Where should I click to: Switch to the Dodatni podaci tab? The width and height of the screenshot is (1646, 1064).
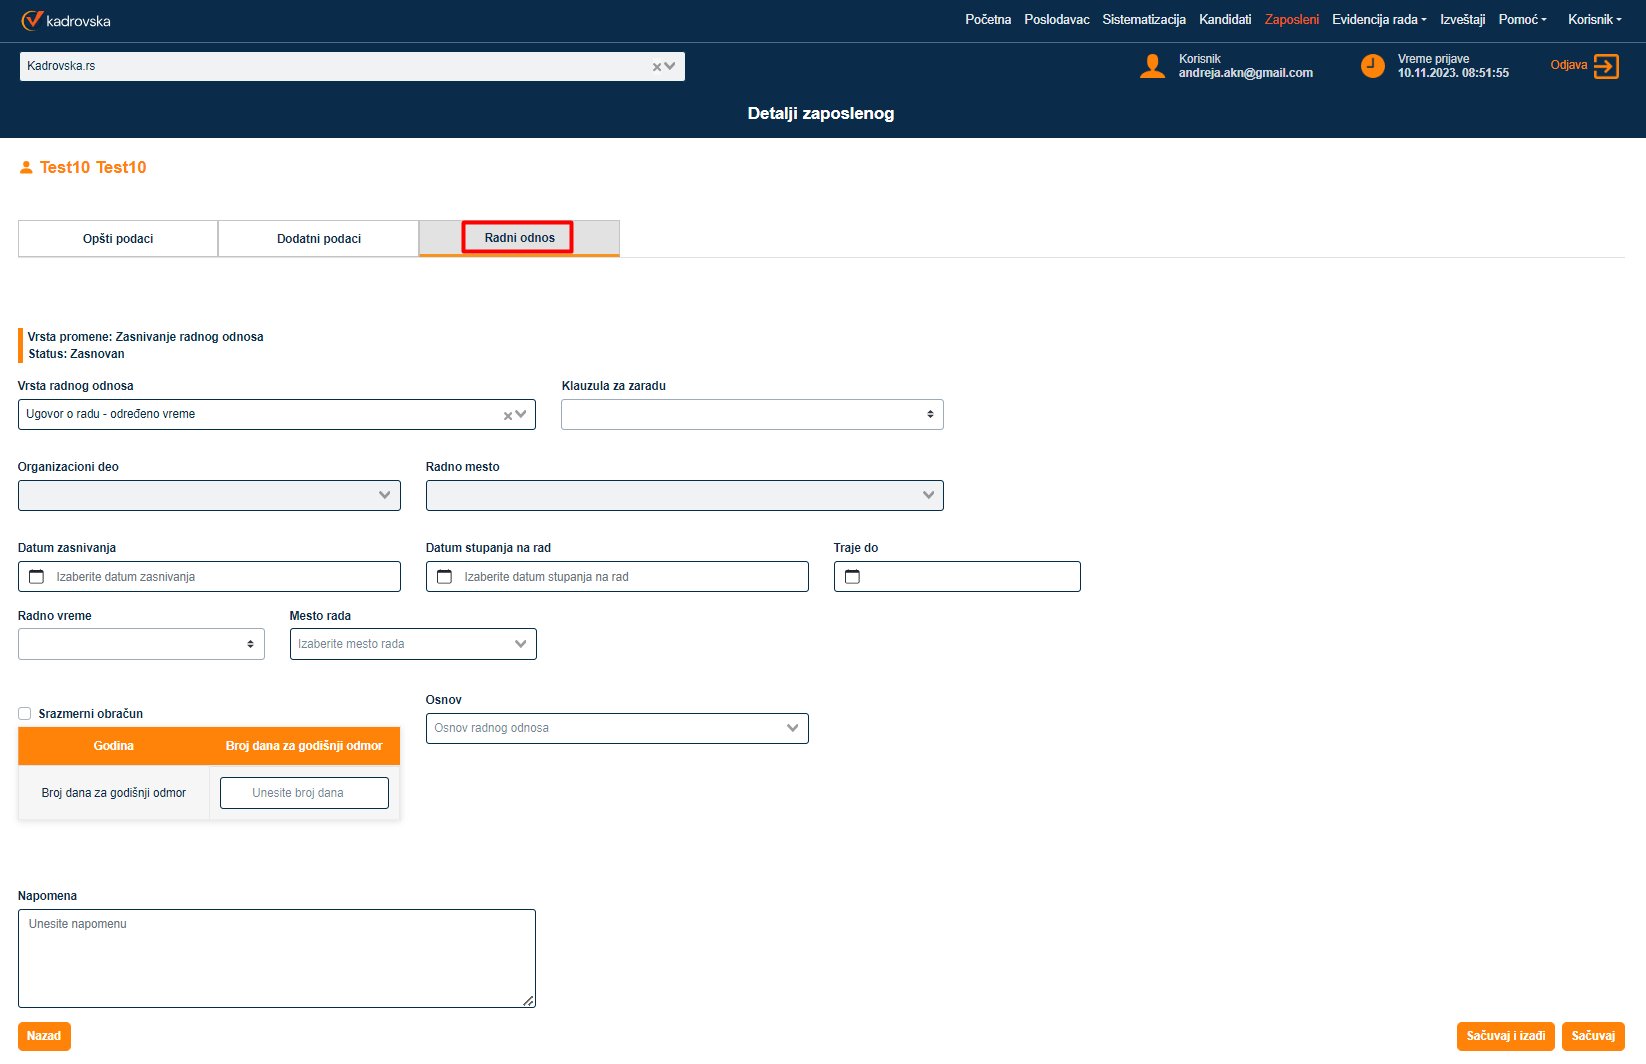coord(319,239)
